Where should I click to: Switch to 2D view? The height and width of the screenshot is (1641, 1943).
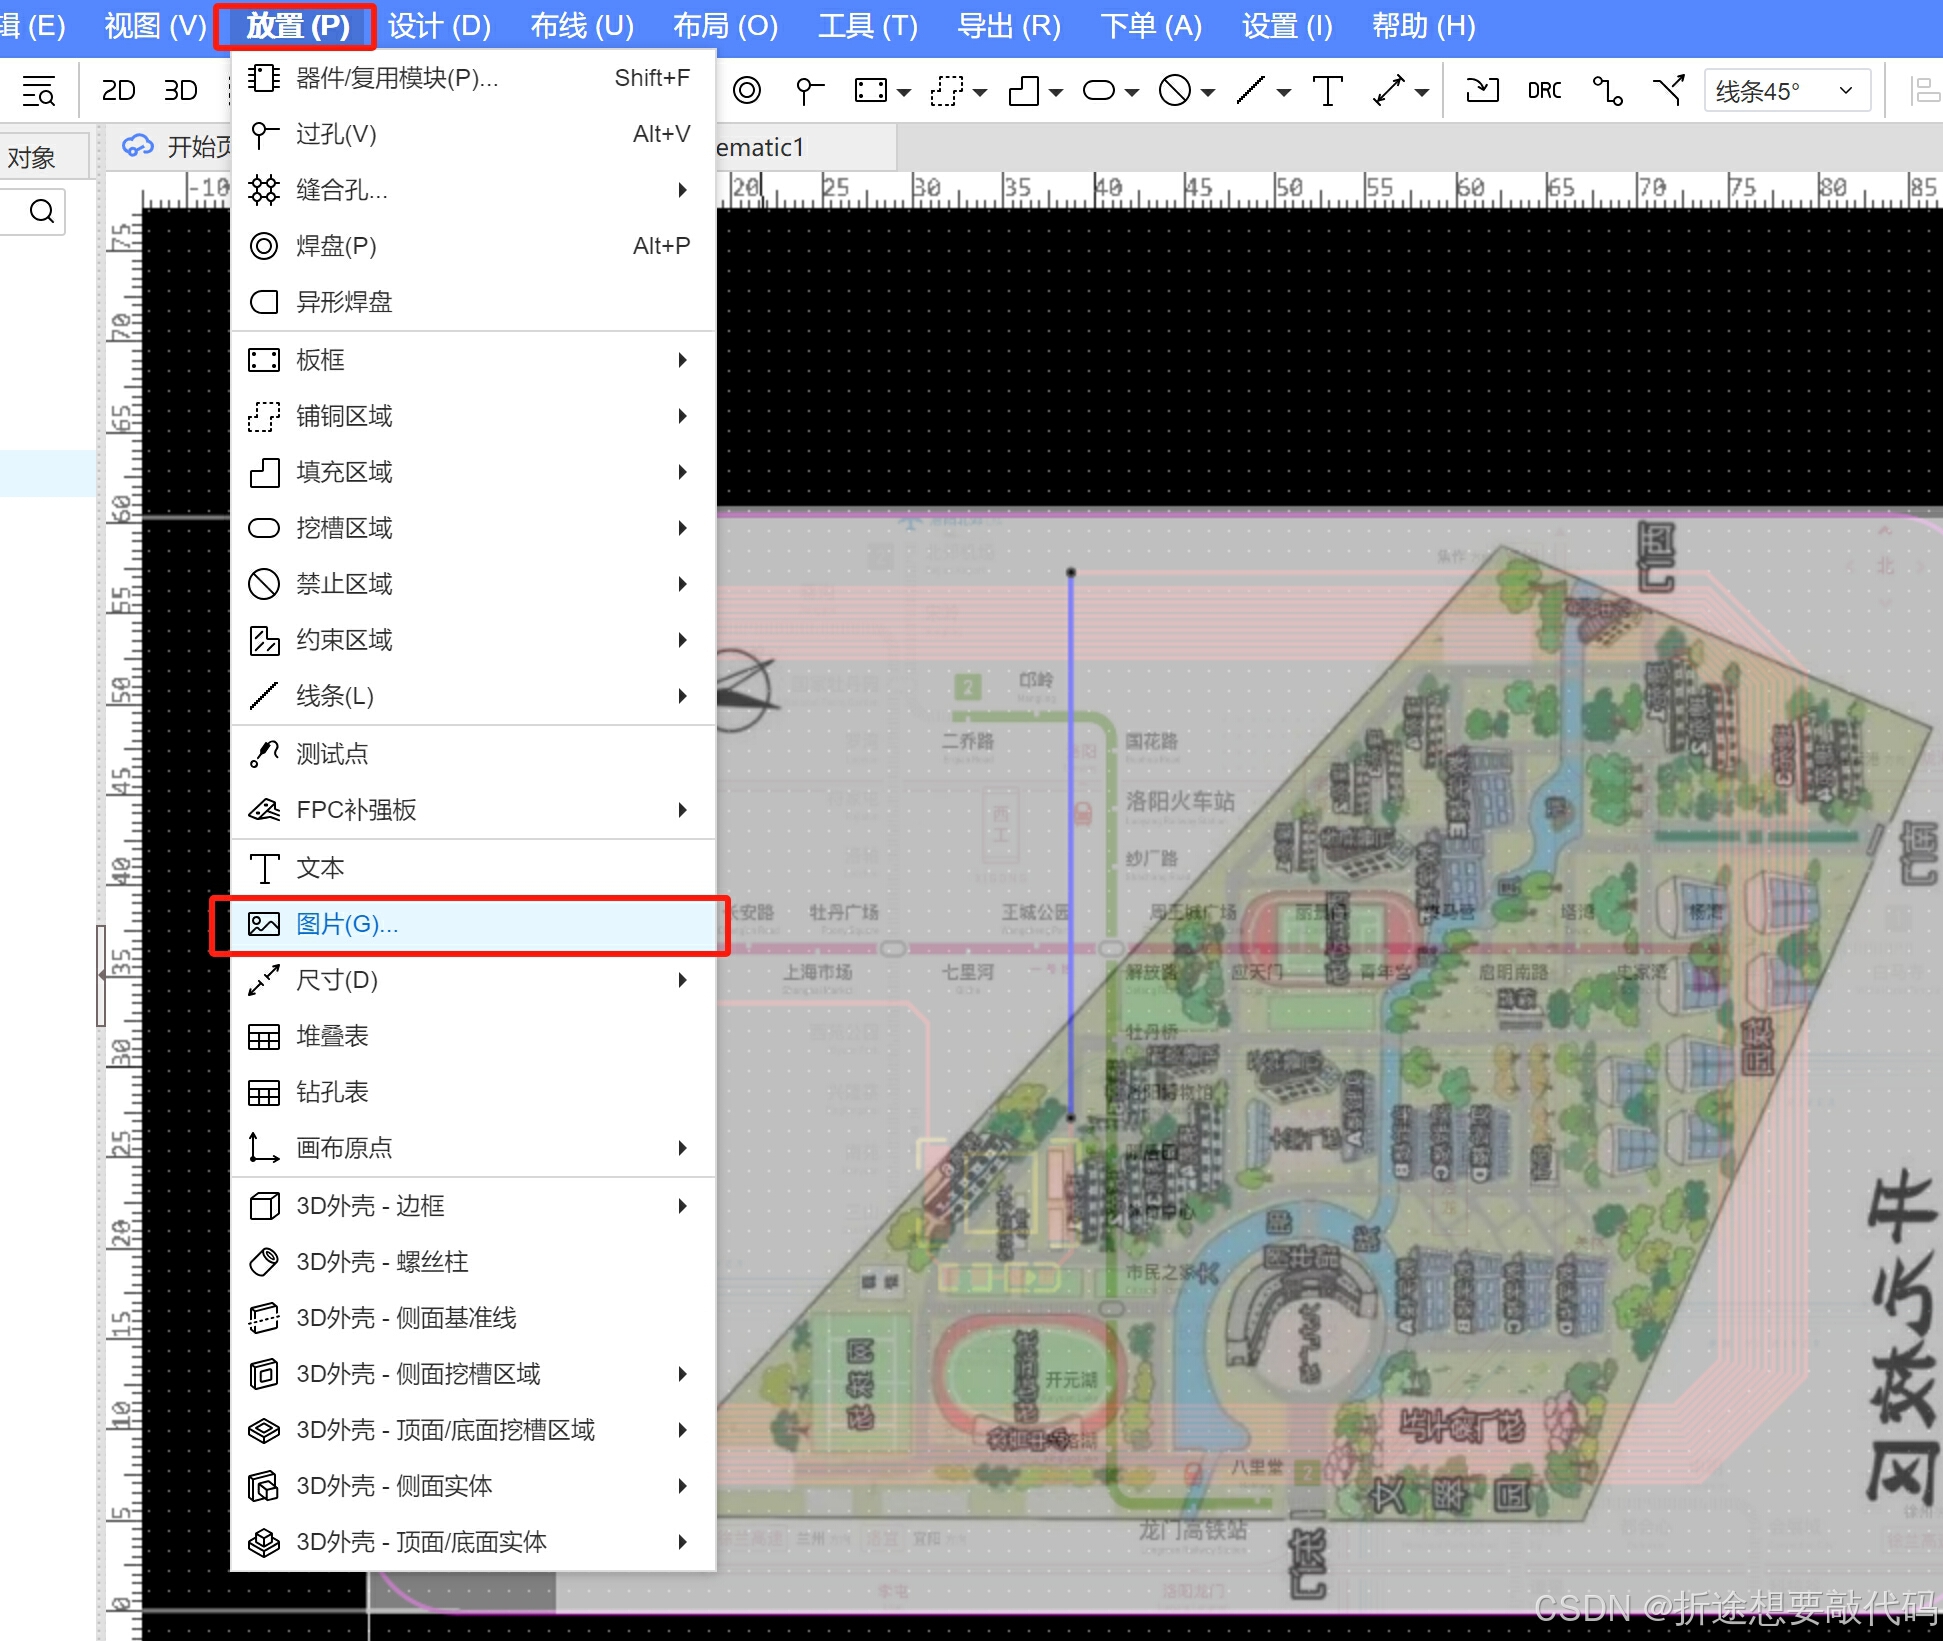pyautogui.click(x=118, y=91)
